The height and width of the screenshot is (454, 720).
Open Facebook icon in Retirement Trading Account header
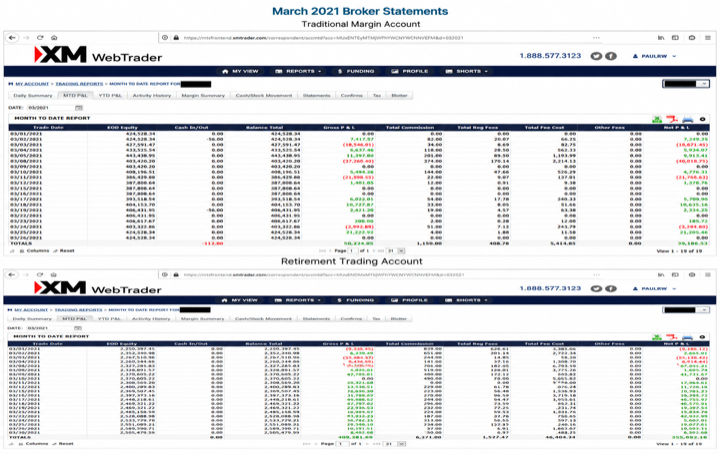point(610,288)
